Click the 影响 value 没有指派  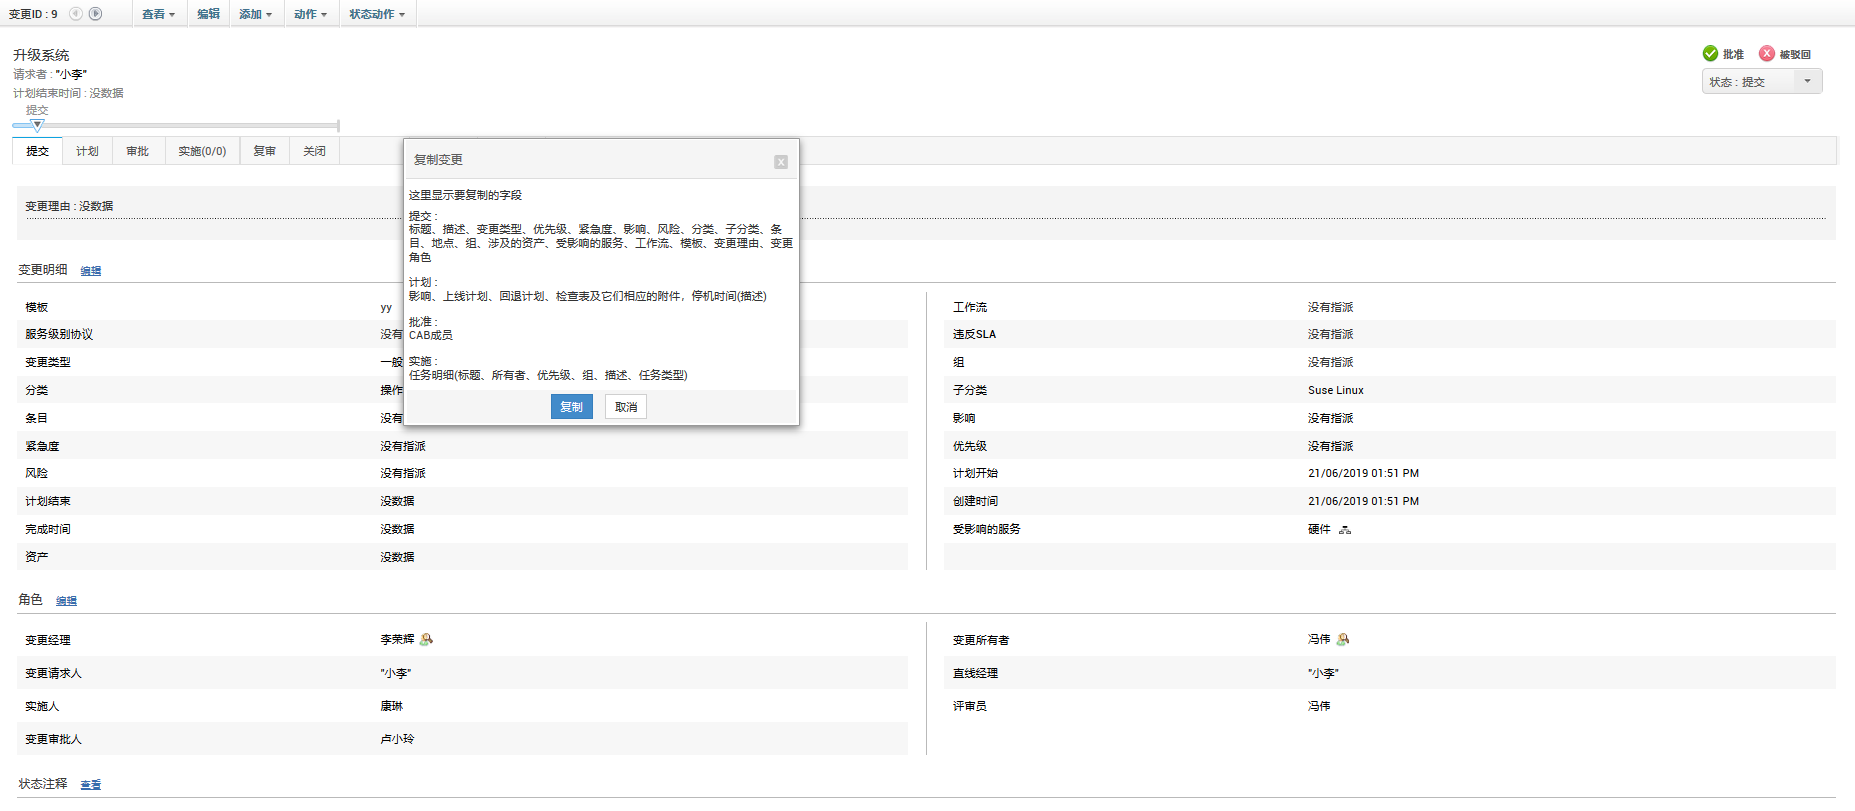click(1331, 418)
